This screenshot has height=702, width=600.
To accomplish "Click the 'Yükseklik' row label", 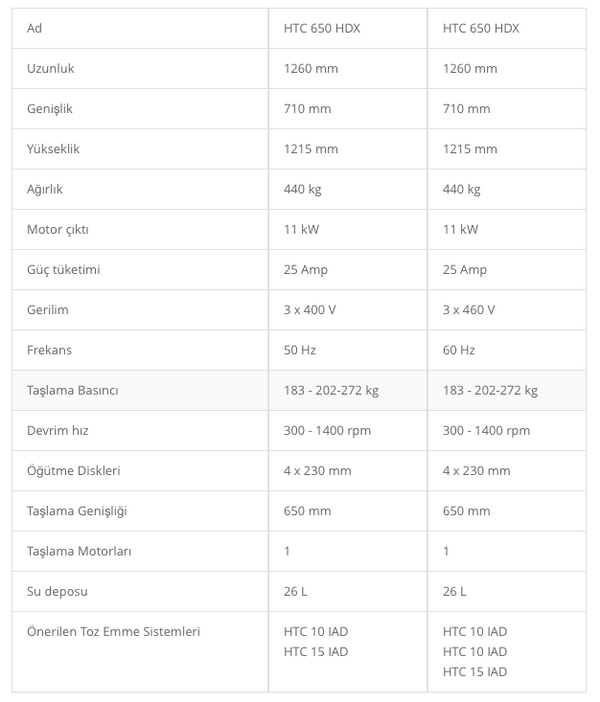I will tap(53, 149).
